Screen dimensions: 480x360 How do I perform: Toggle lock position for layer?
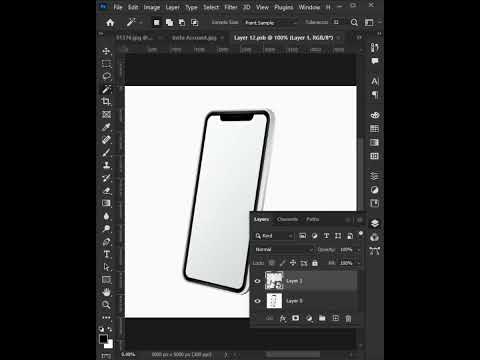pos(293,263)
